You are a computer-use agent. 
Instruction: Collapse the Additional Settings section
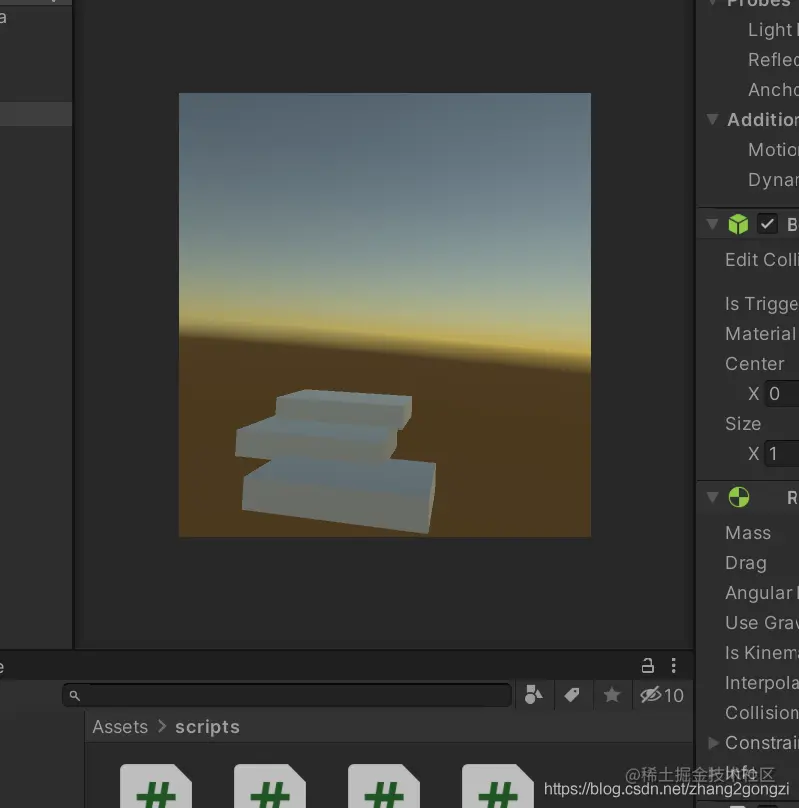pyautogui.click(x=712, y=120)
